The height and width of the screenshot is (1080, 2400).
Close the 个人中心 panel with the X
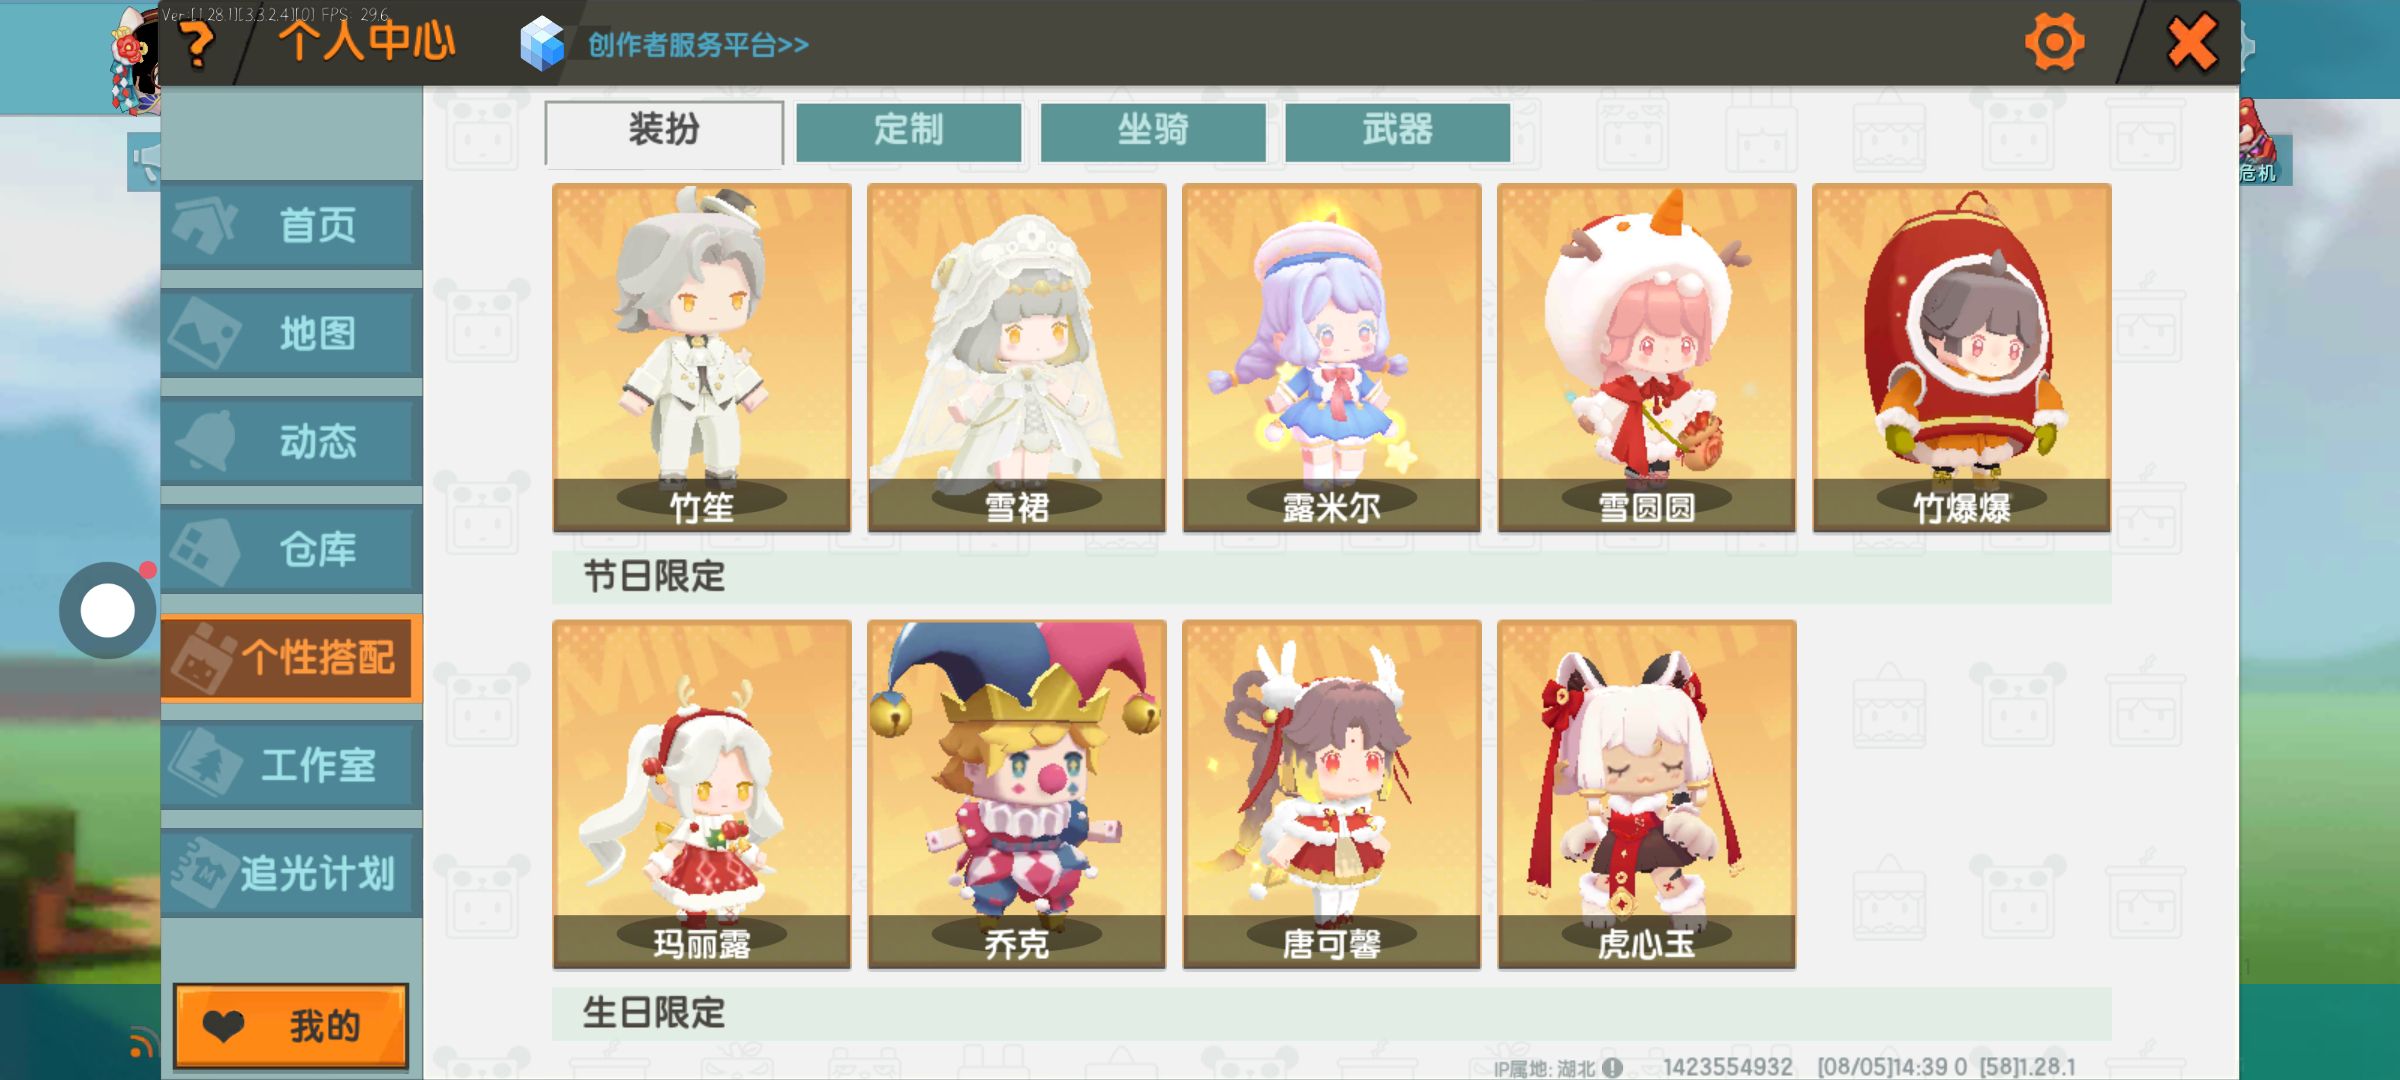tap(2191, 43)
